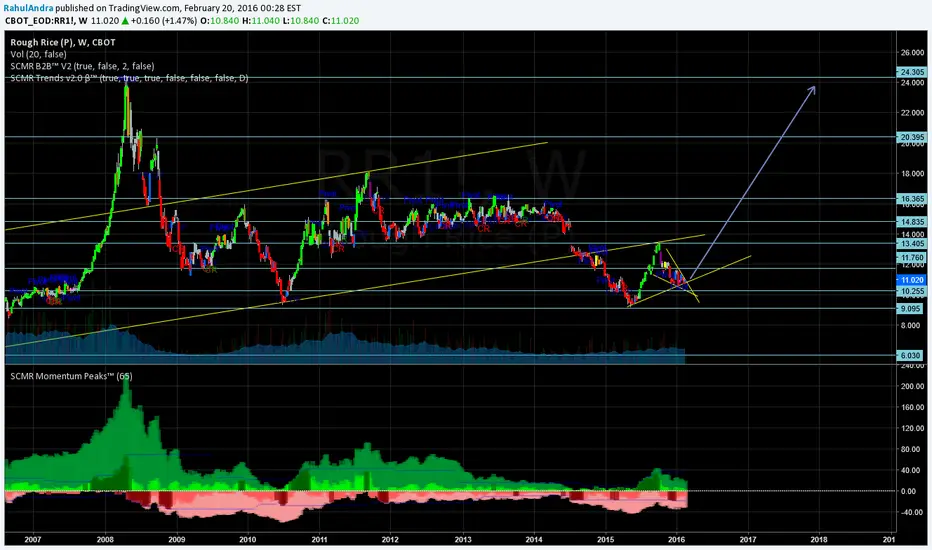This screenshot has width=932, height=550.
Task: Click the 160.00 momentum axis value
Action: (x=912, y=407)
